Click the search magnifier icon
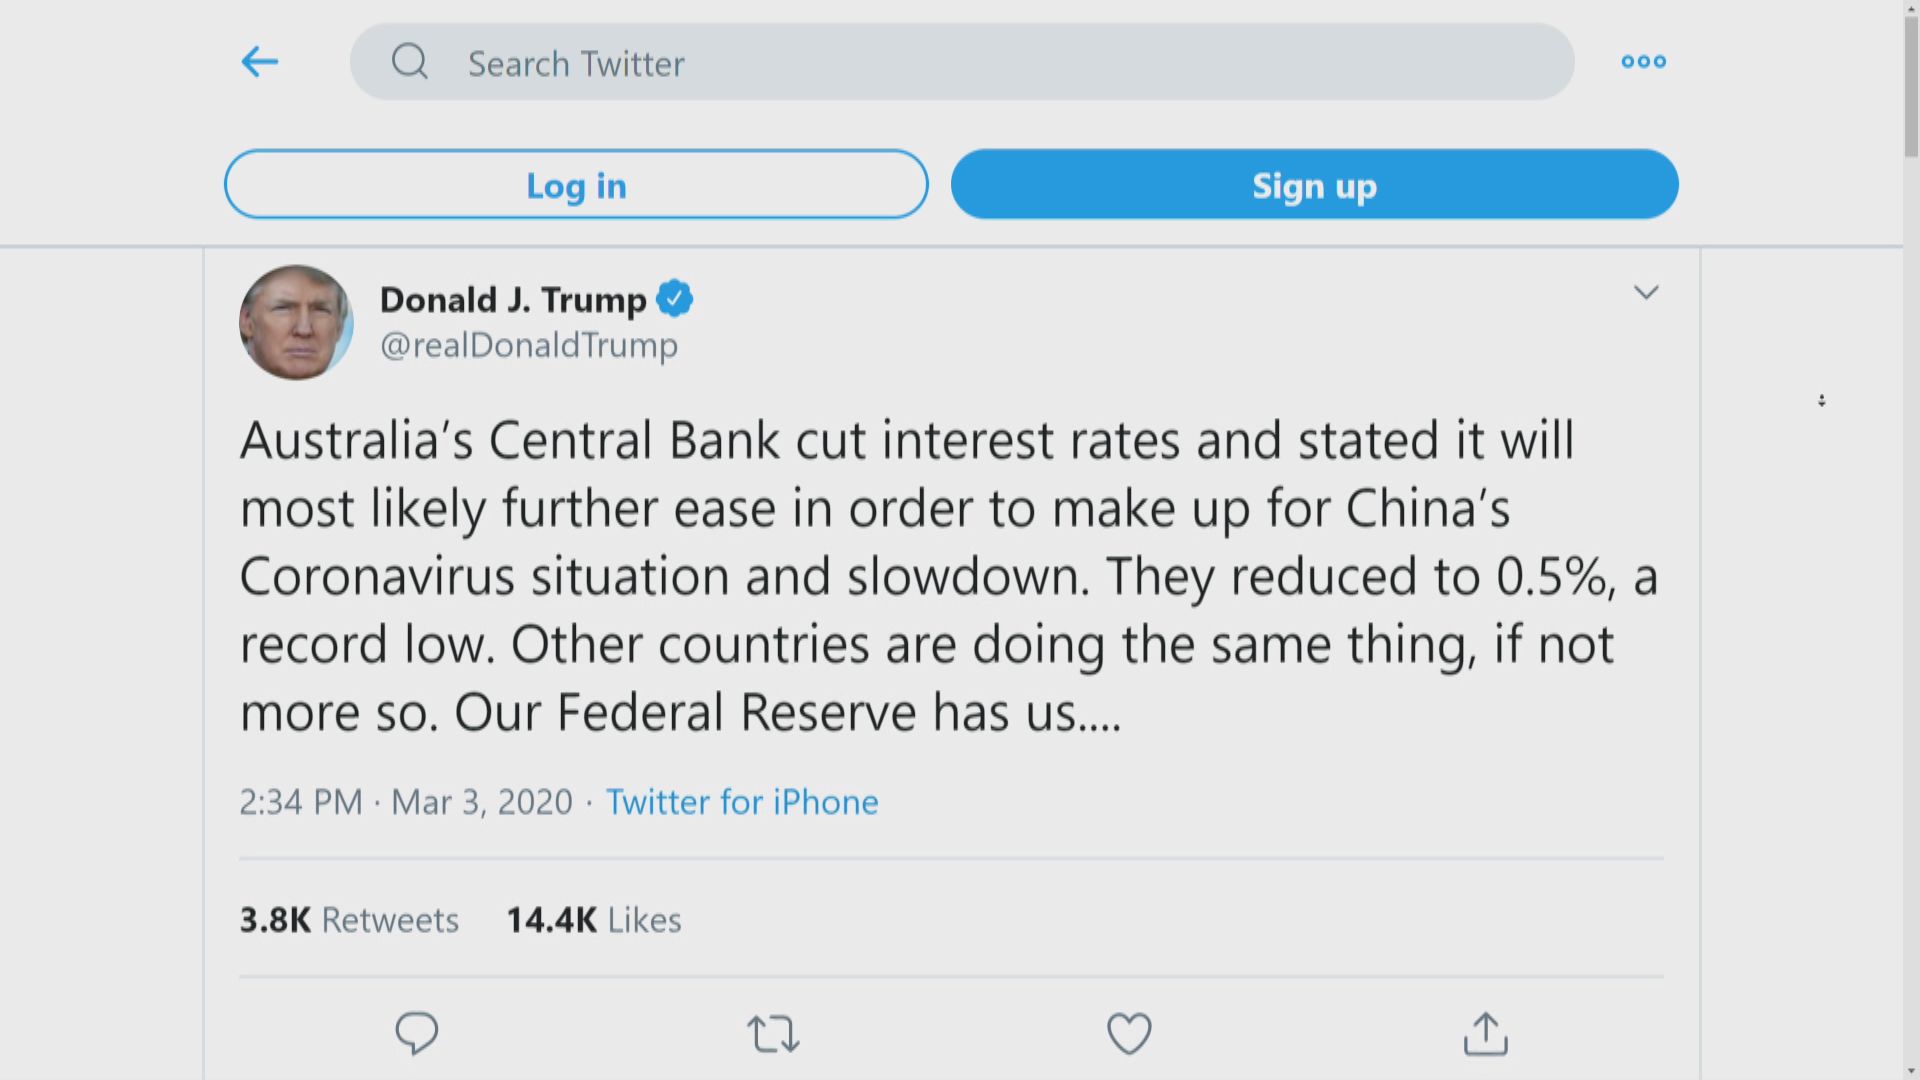Screen dimensions: 1920x1080 pyautogui.click(x=409, y=62)
